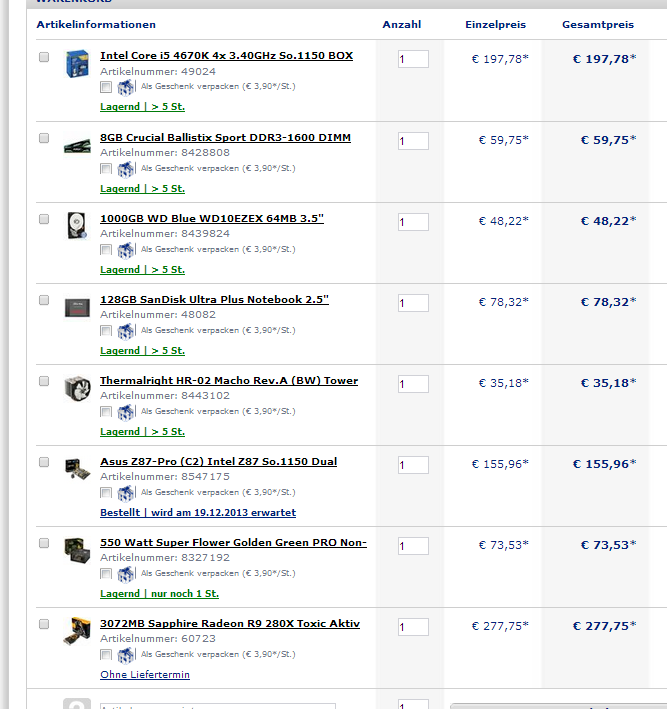This screenshot has height=709, width=667.
Task: Enable gift wrapping for Sapphire Radeon R9
Action: (x=106, y=654)
